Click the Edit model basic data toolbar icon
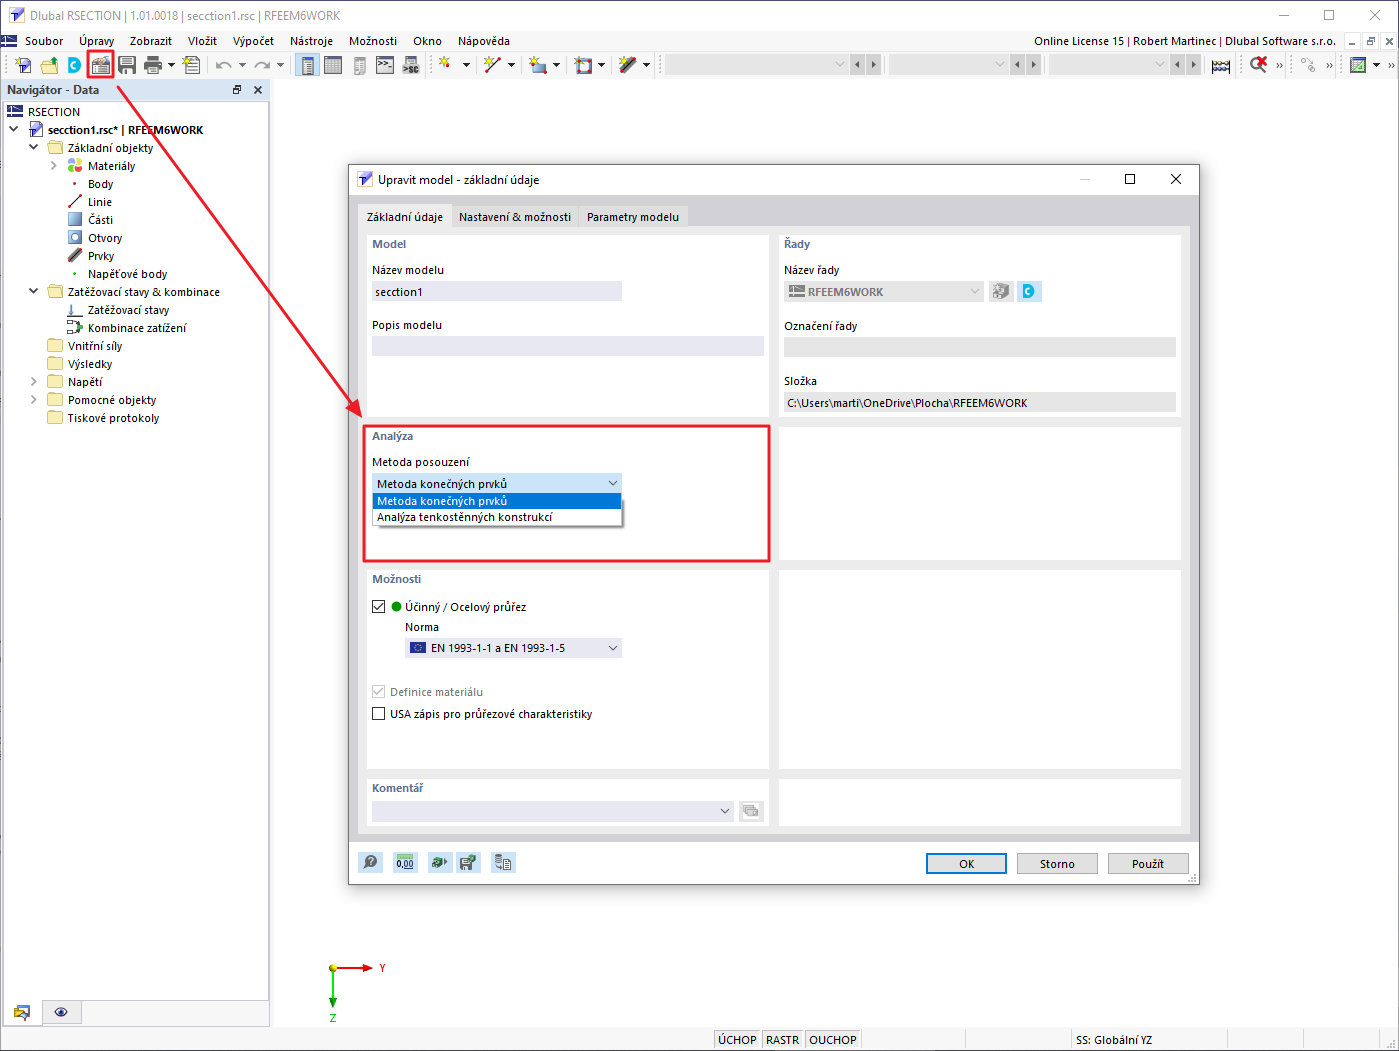Viewport: 1399px width, 1051px height. coord(100,64)
